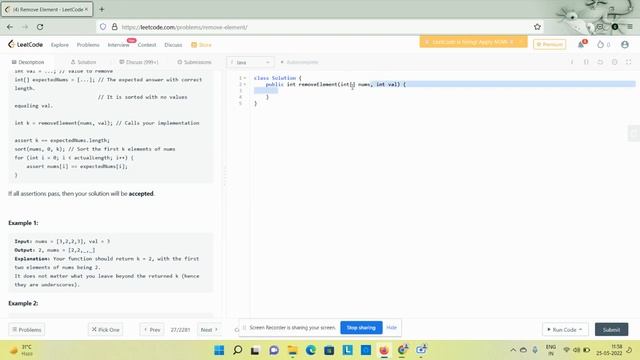Click inside code editor line 3
640x360 pixels.
point(444,91)
